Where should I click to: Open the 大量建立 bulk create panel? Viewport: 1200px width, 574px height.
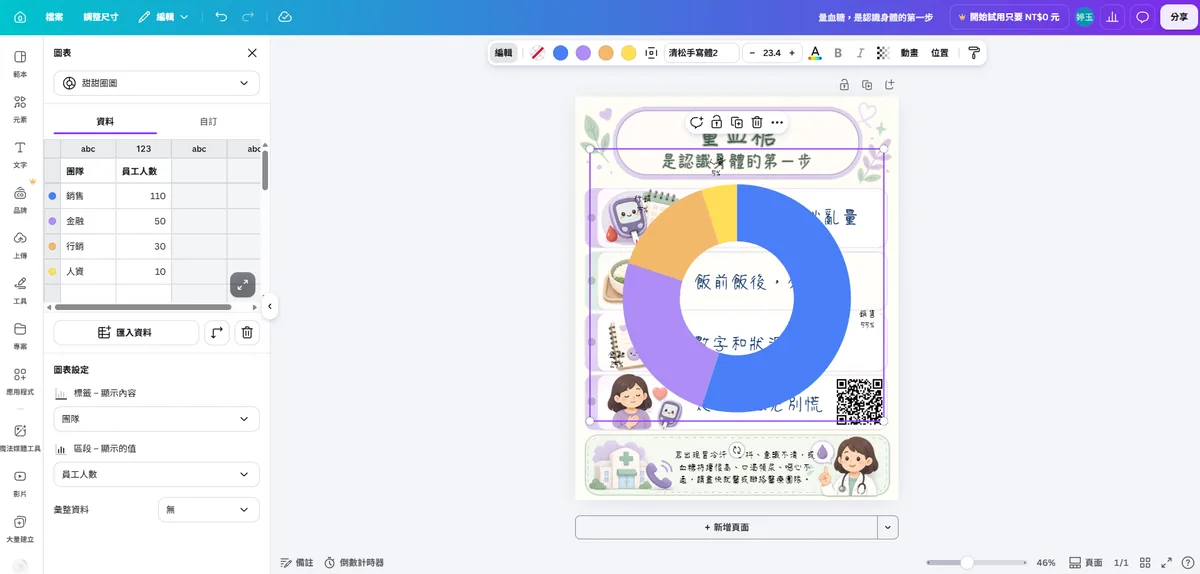pos(20,528)
